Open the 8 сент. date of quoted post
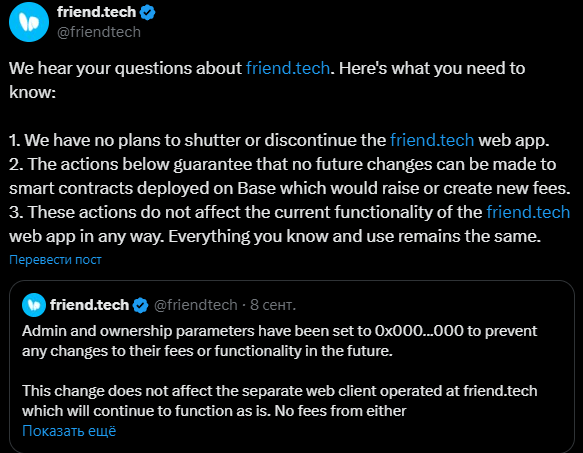 coord(273,305)
